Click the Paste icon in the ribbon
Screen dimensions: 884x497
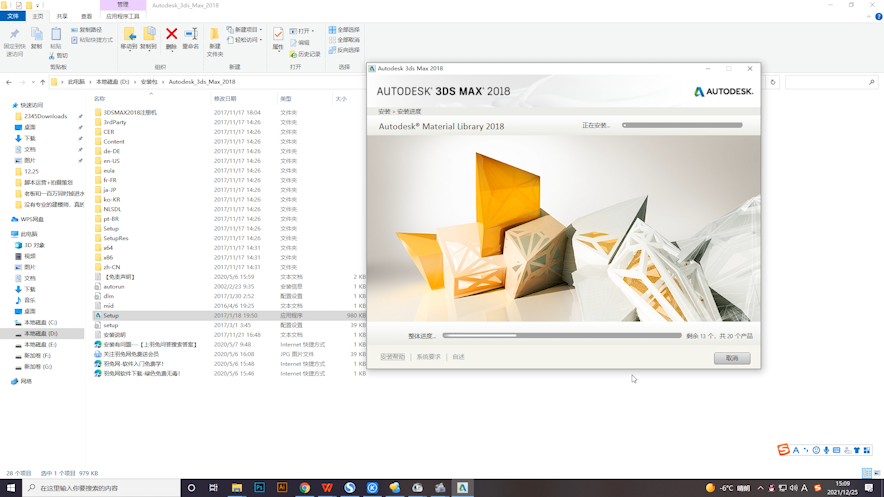(56, 35)
